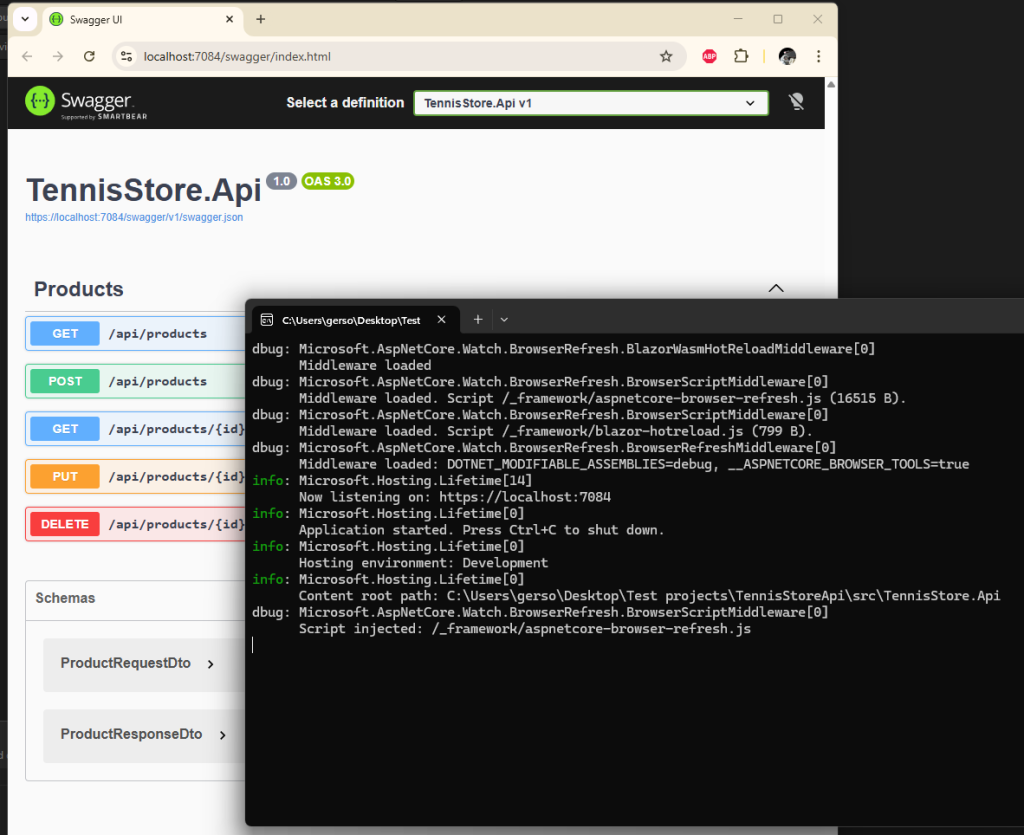Expand GET /api/products operation
The width and height of the screenshot is (1024, 835).
(x=135, y=334)
